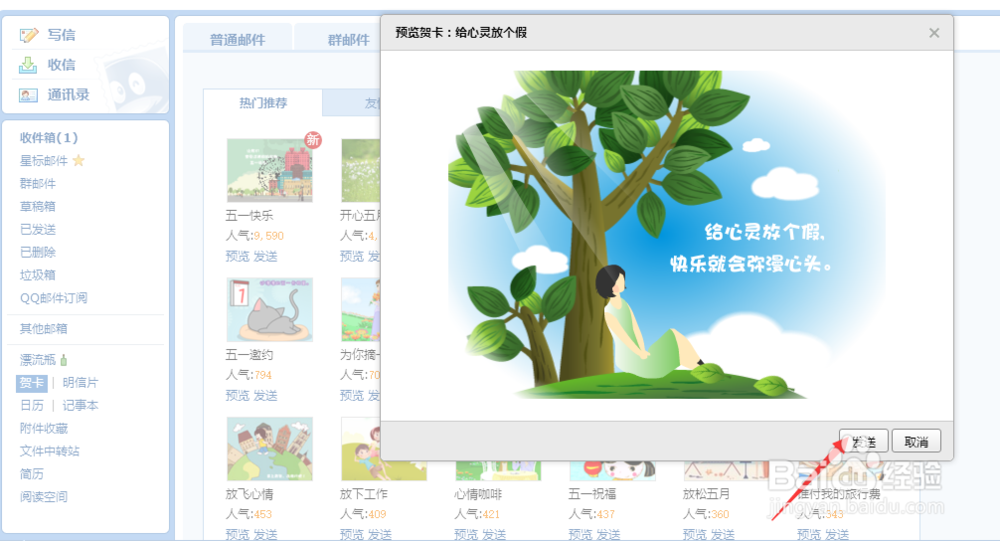The height and width of the screenshot is (541, 1000).
Task: Click the 五一邀约 card title text
Action: (x=249, y=355)
